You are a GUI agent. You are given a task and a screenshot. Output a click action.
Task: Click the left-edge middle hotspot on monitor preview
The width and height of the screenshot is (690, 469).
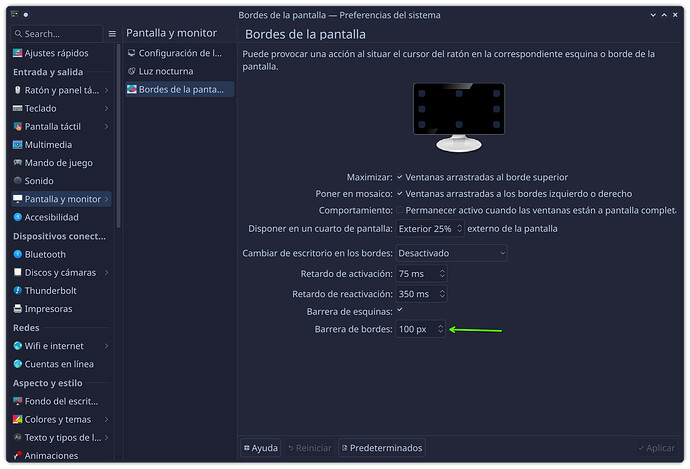(x=422, y=109)
